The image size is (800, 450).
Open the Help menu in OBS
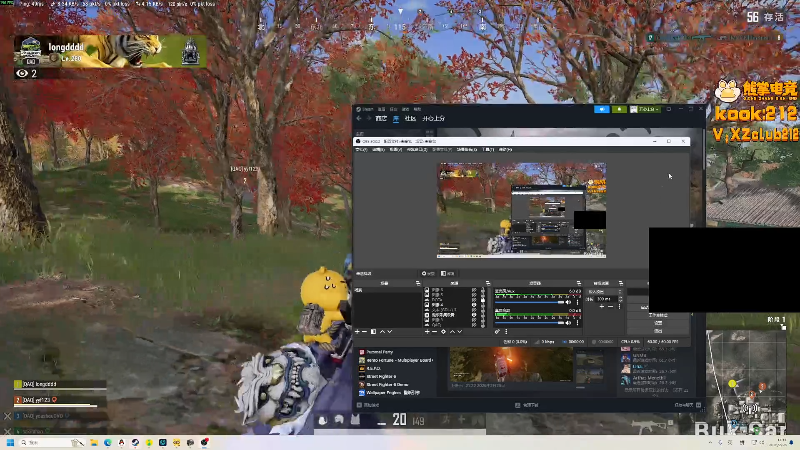505,149
